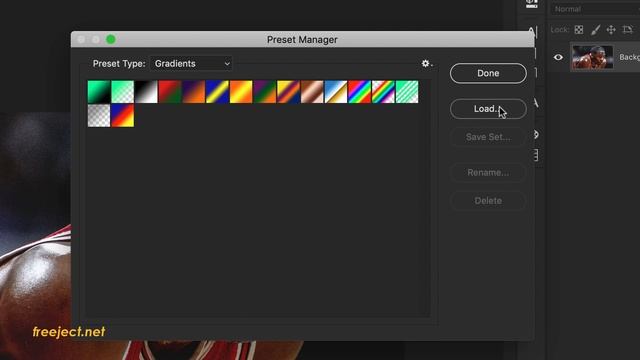Viewport: 640px width, 360px height.
Task: Select the Background layer thumbnail
Action: [592, 57]
